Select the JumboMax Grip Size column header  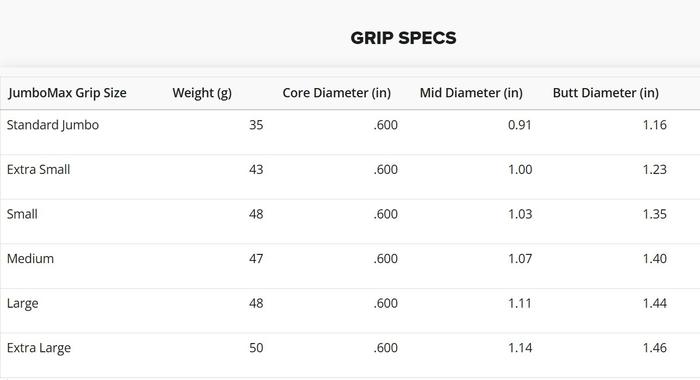pos(67,93)
